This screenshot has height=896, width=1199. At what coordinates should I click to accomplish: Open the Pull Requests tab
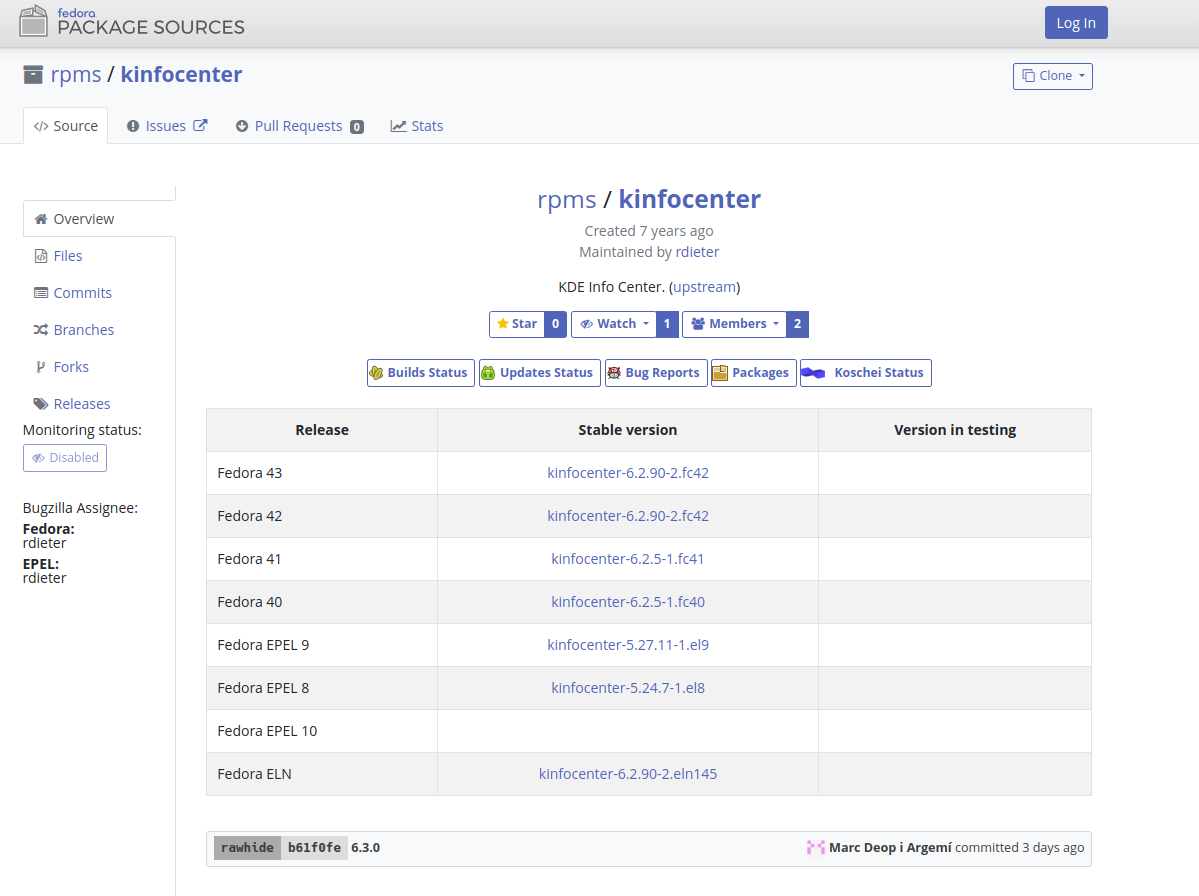(299, 125)
